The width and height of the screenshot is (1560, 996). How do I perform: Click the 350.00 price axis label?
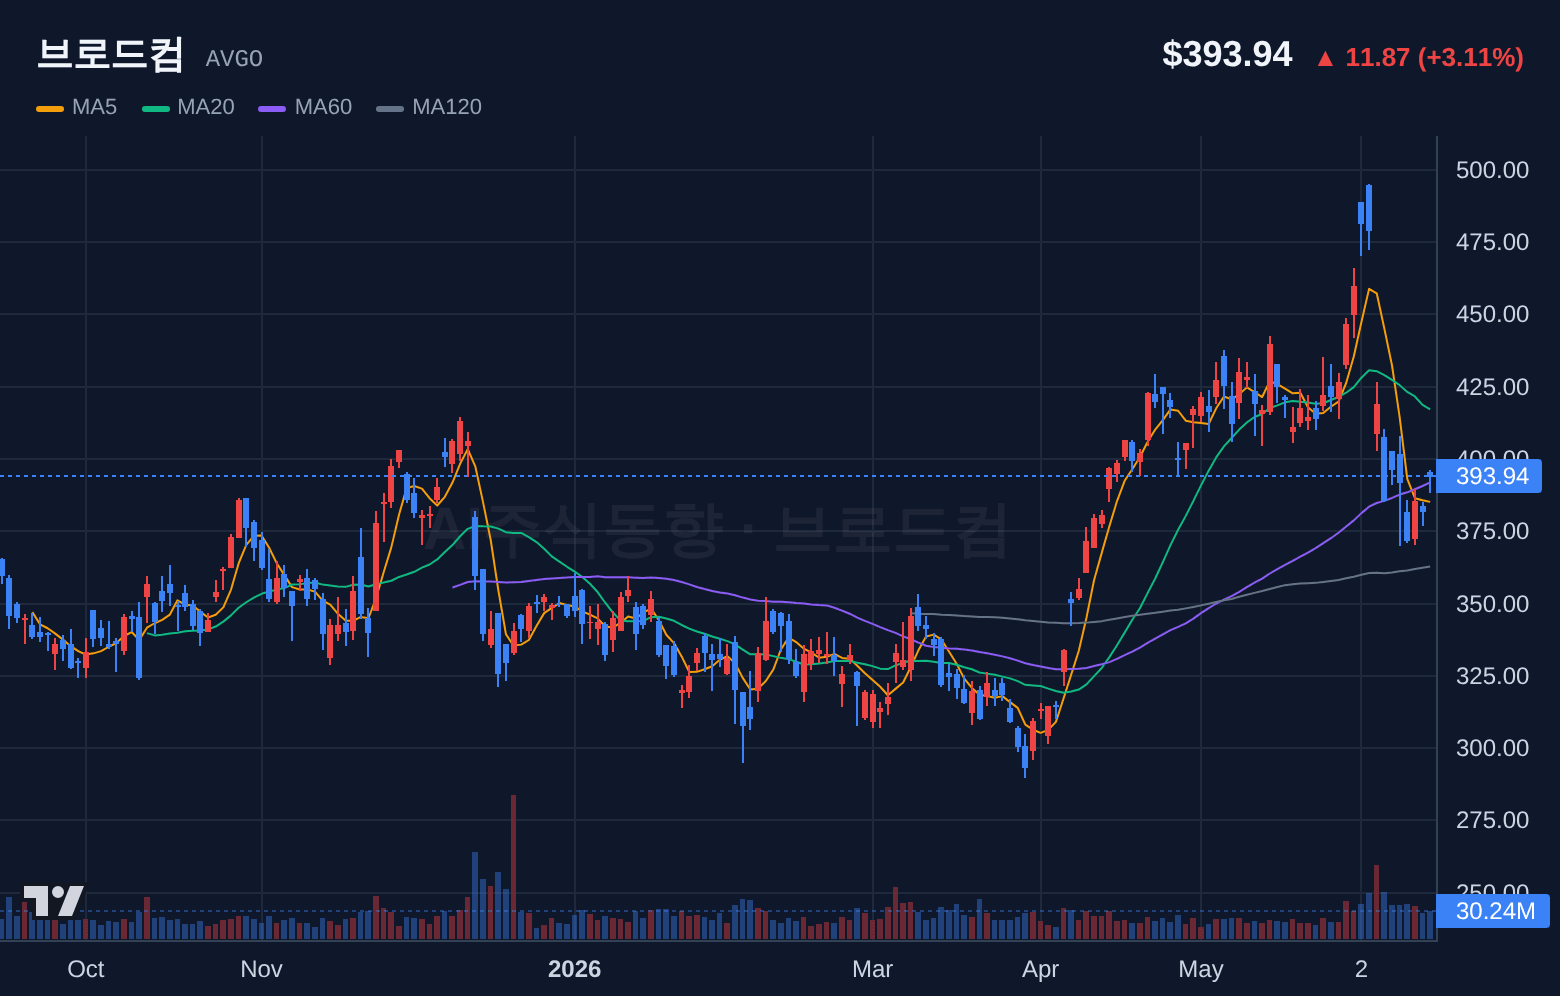coord(1492,604)
